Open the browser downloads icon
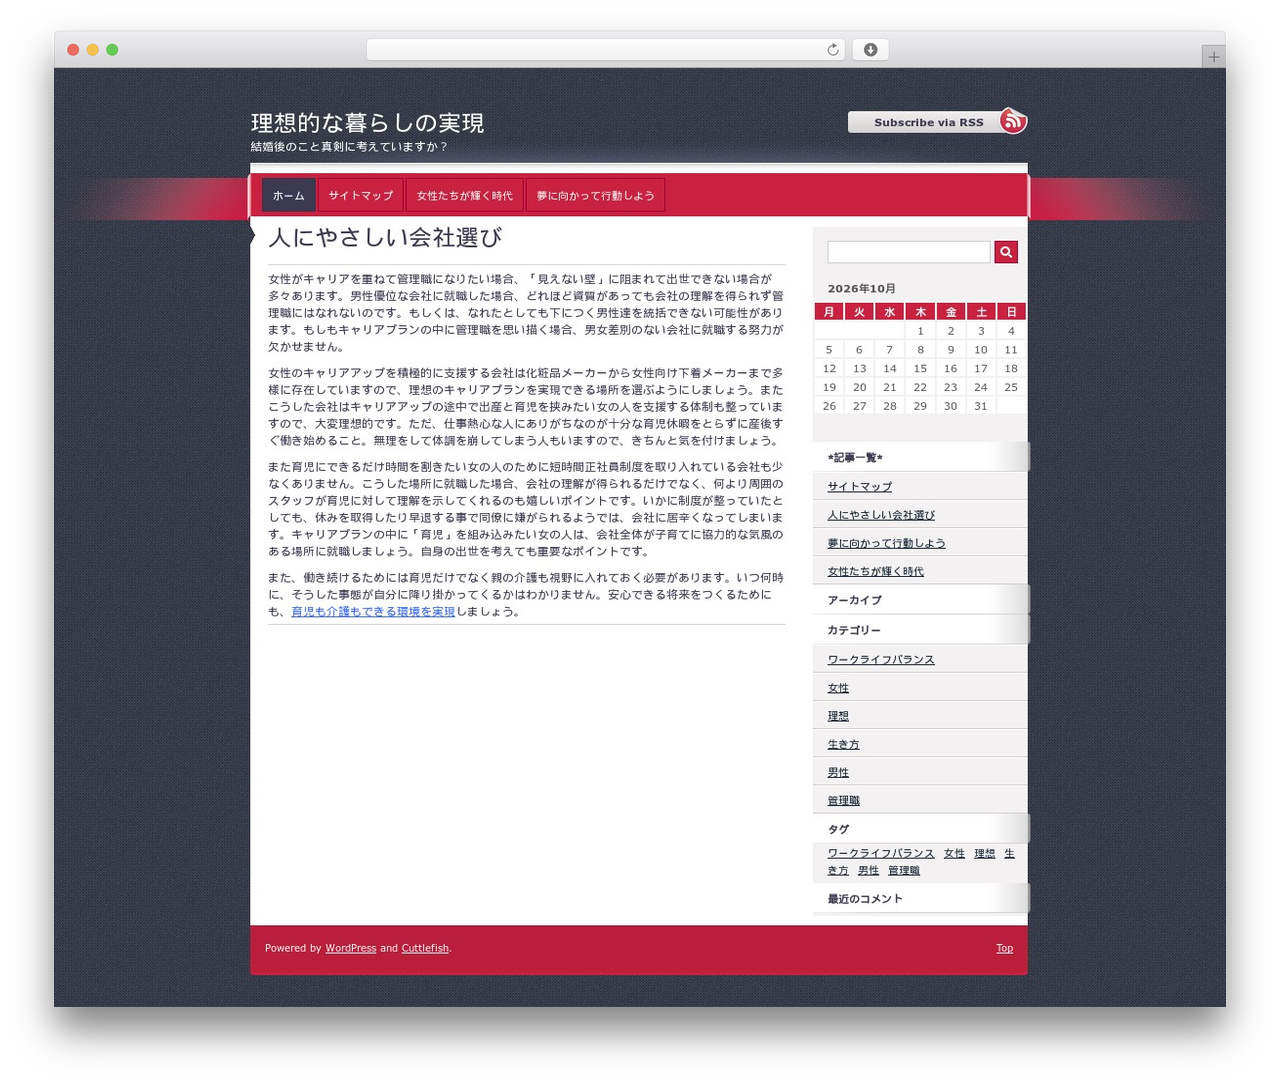The height and width of the screenshot is (1084, 1280). [870, 50]
